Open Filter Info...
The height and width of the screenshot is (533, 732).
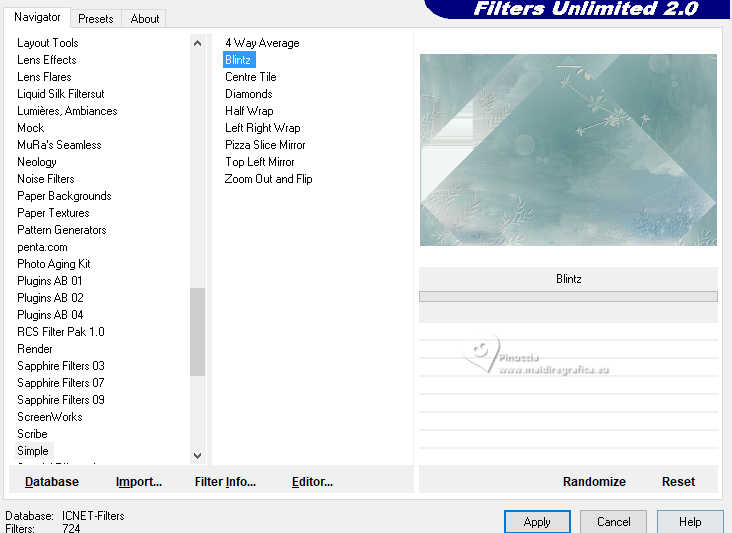[x=225, y=482]
